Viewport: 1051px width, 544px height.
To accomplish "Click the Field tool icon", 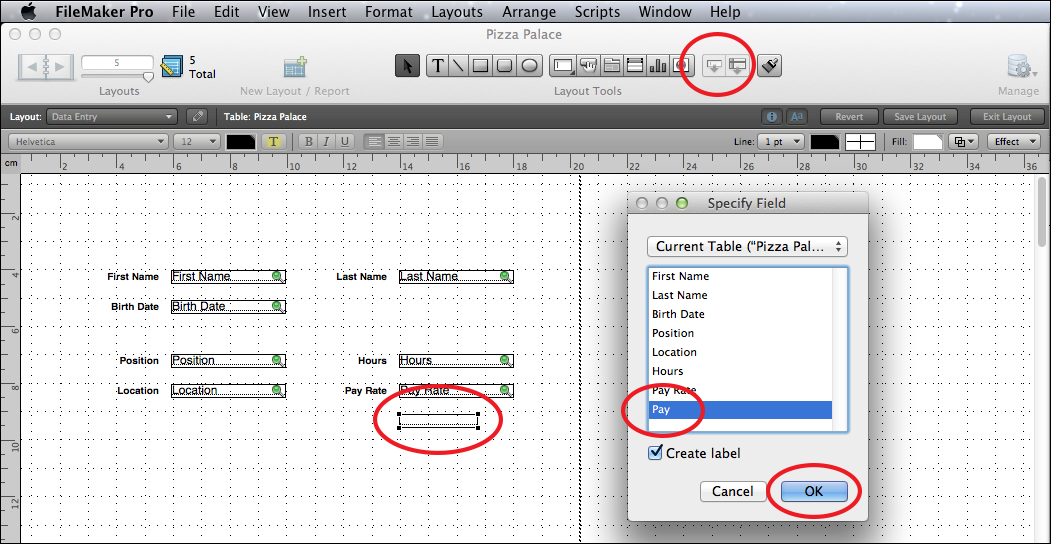I will 715,66.
